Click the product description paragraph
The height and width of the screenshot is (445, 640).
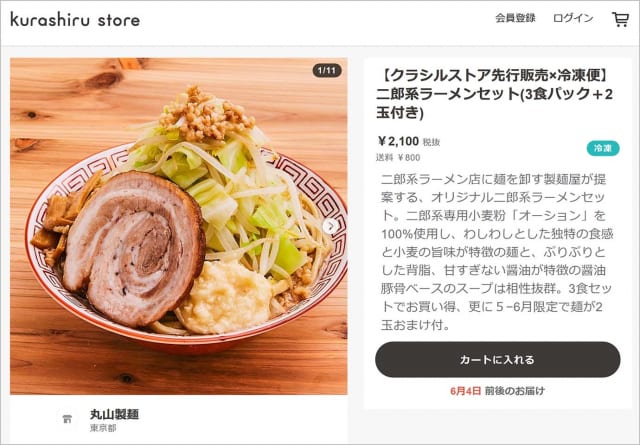[497, 252]
